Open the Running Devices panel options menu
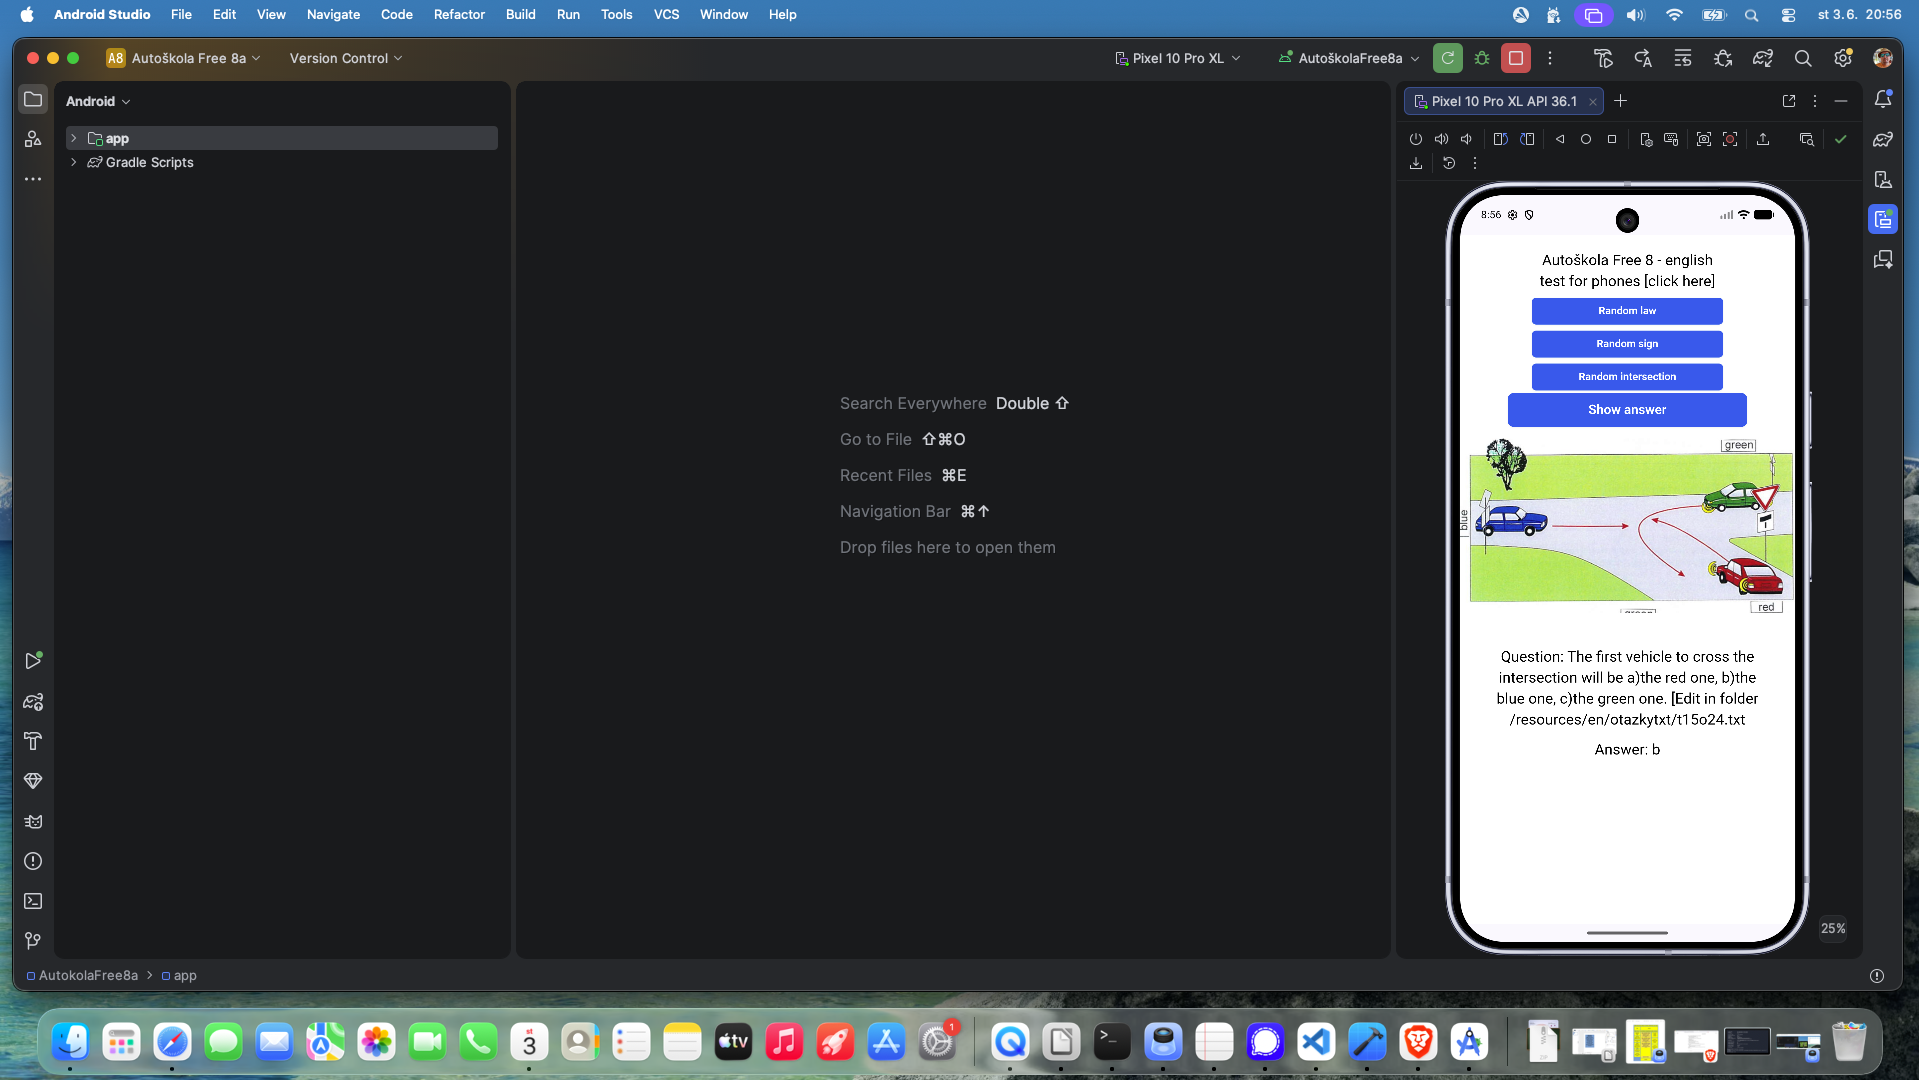The width and height of the screenshot is (1919, 1080). pyautogui.click(x=1815, y=101)
